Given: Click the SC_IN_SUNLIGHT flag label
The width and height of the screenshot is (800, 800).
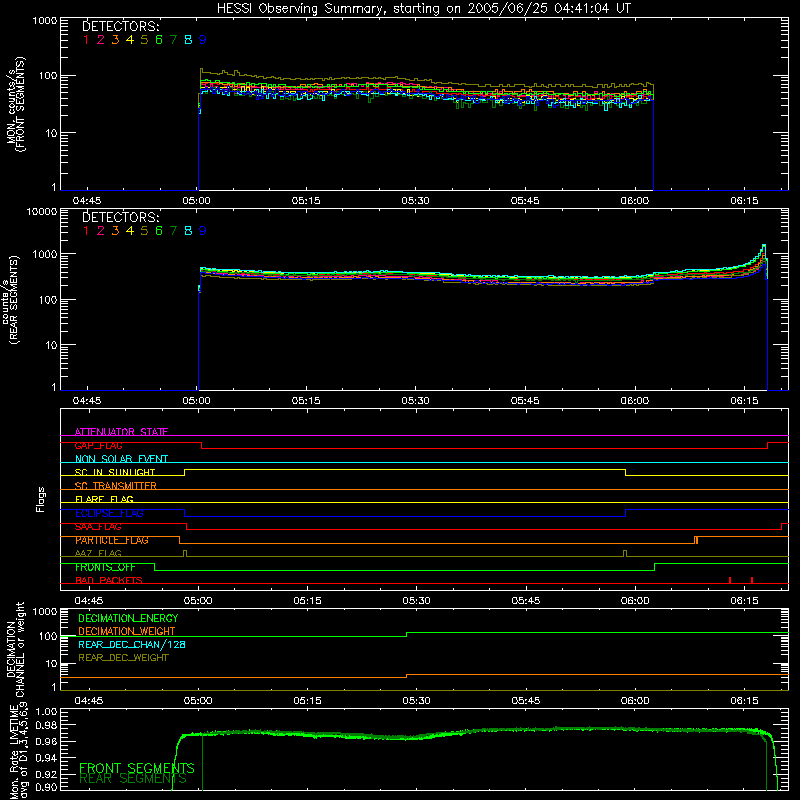Looking at the screenshot, I should pos(115,472).
